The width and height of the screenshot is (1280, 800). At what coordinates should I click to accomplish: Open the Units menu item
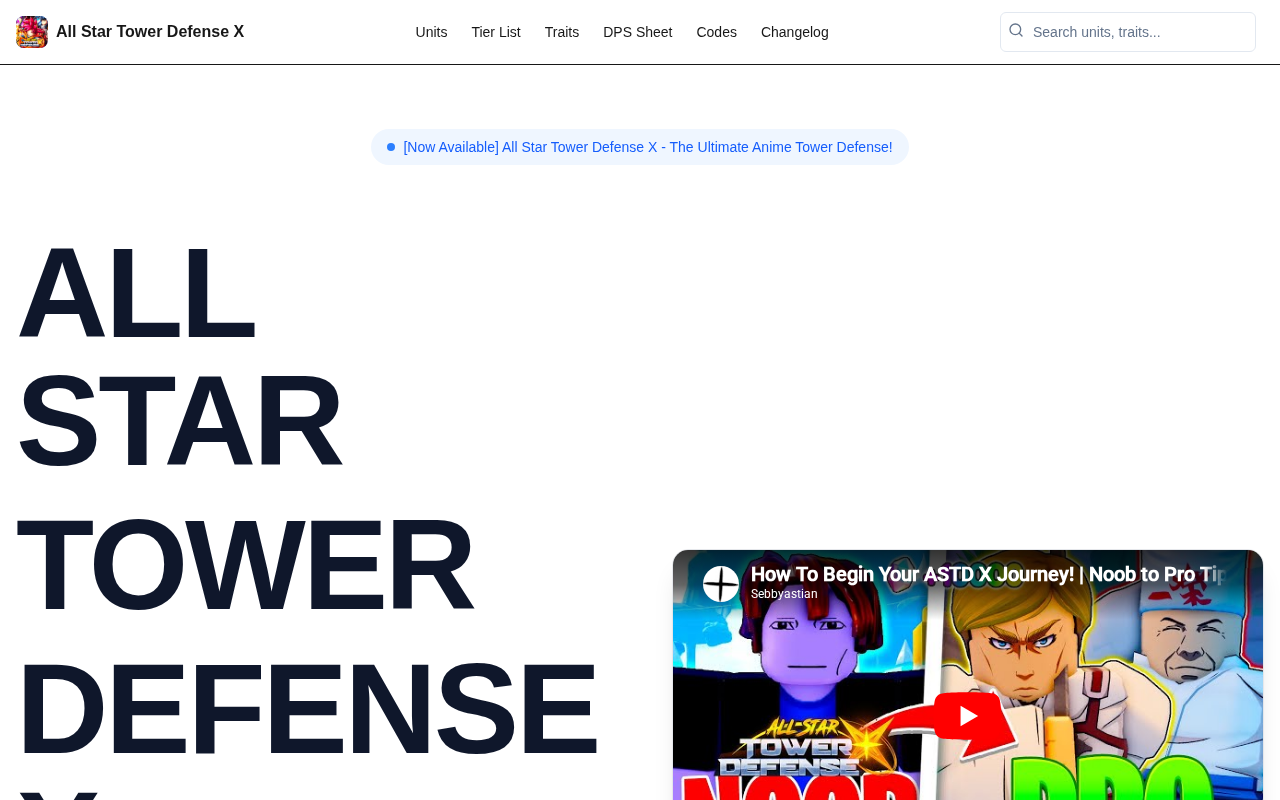click(431, 32)
